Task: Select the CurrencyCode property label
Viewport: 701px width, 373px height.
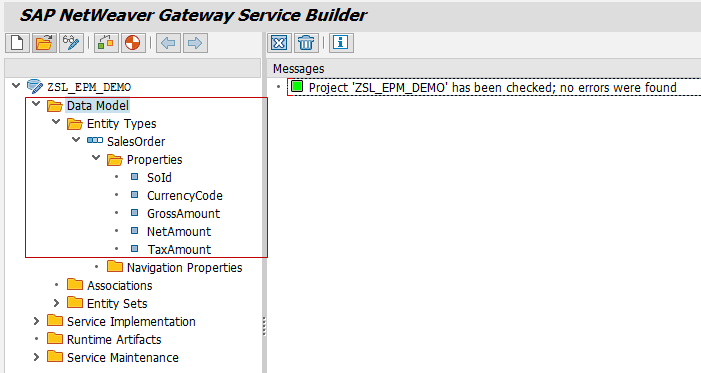Action: tap(185, 195)
